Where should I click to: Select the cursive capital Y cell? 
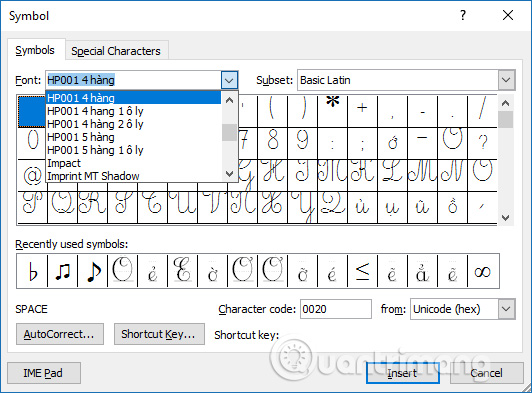pos(302,207)
